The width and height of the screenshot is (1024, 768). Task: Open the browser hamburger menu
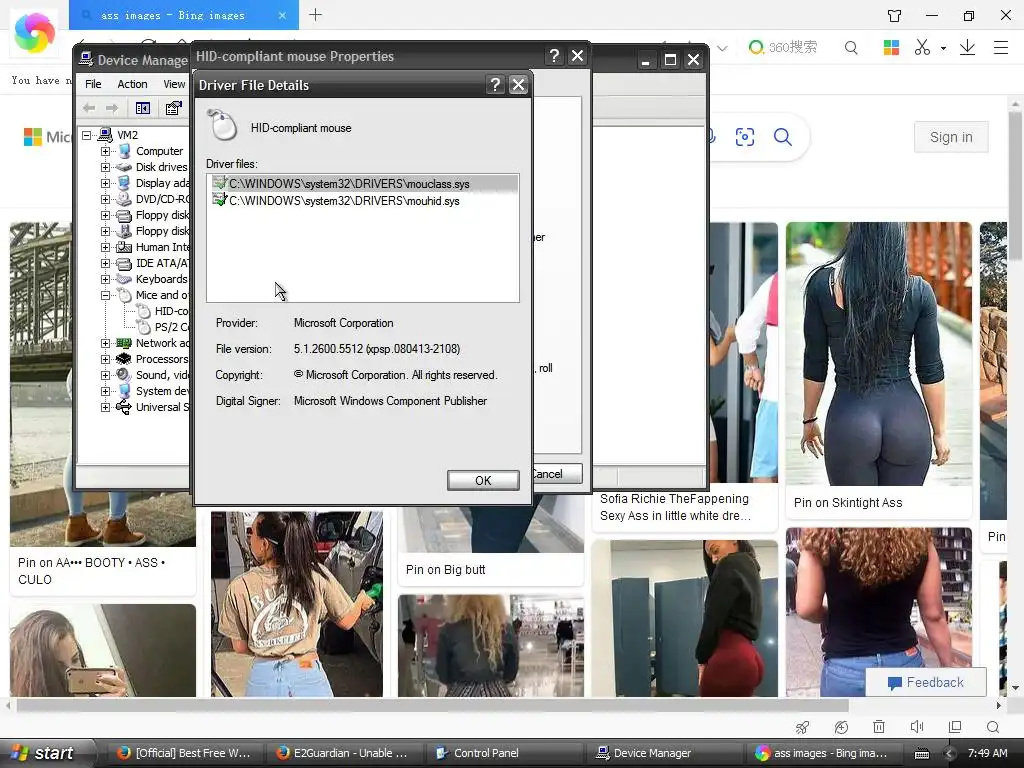1000,47
